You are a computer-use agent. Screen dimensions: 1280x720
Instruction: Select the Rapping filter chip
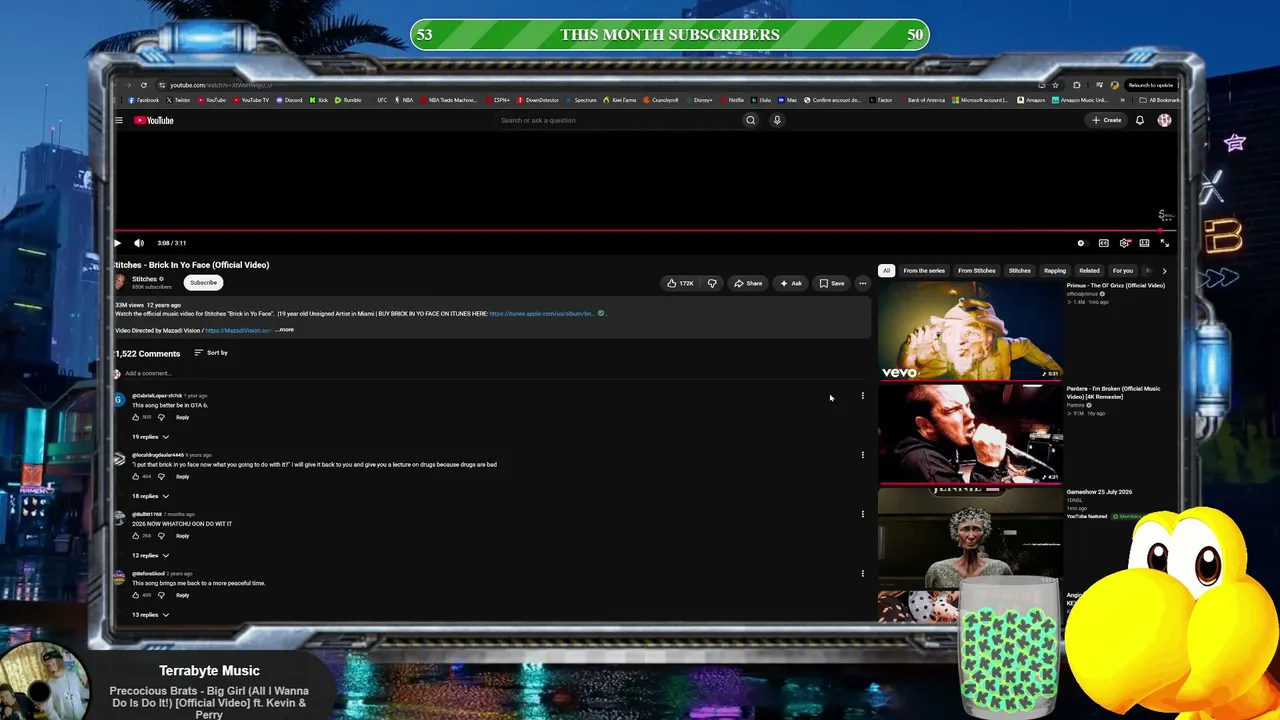tap(1055, 271)
